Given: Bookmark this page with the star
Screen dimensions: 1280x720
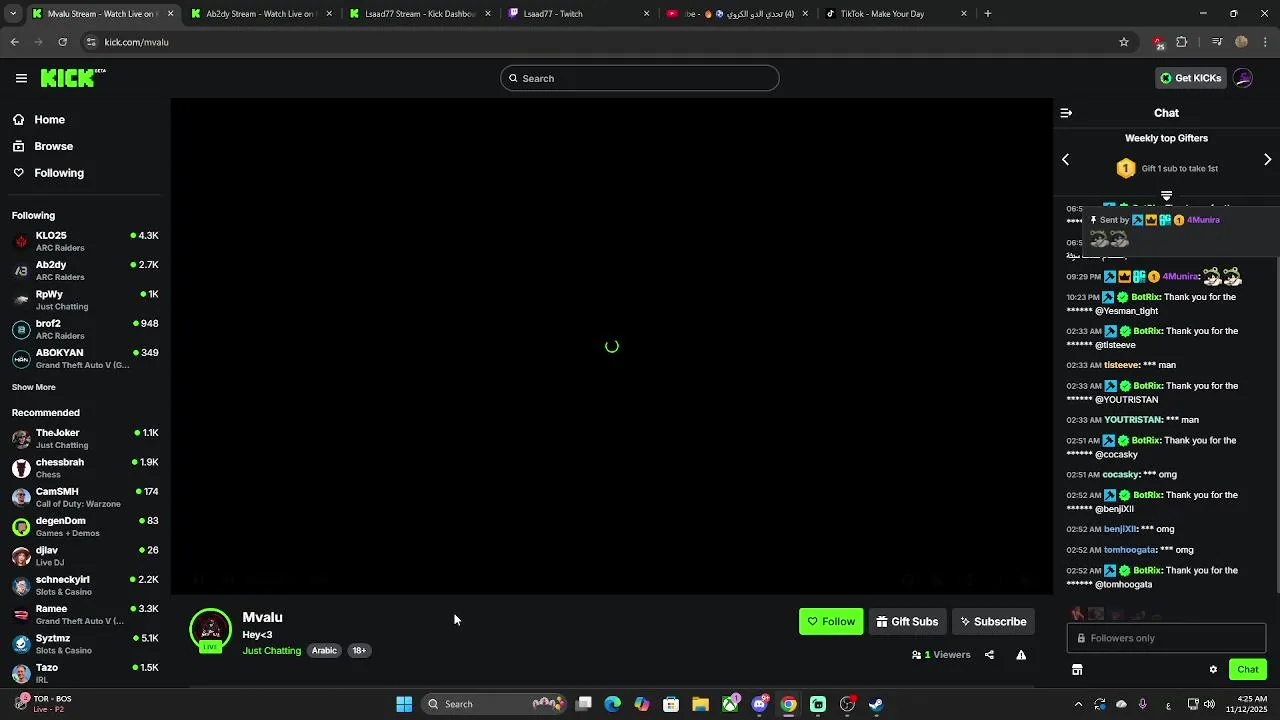Looking at the screenshot, I should click(1124, 42).
